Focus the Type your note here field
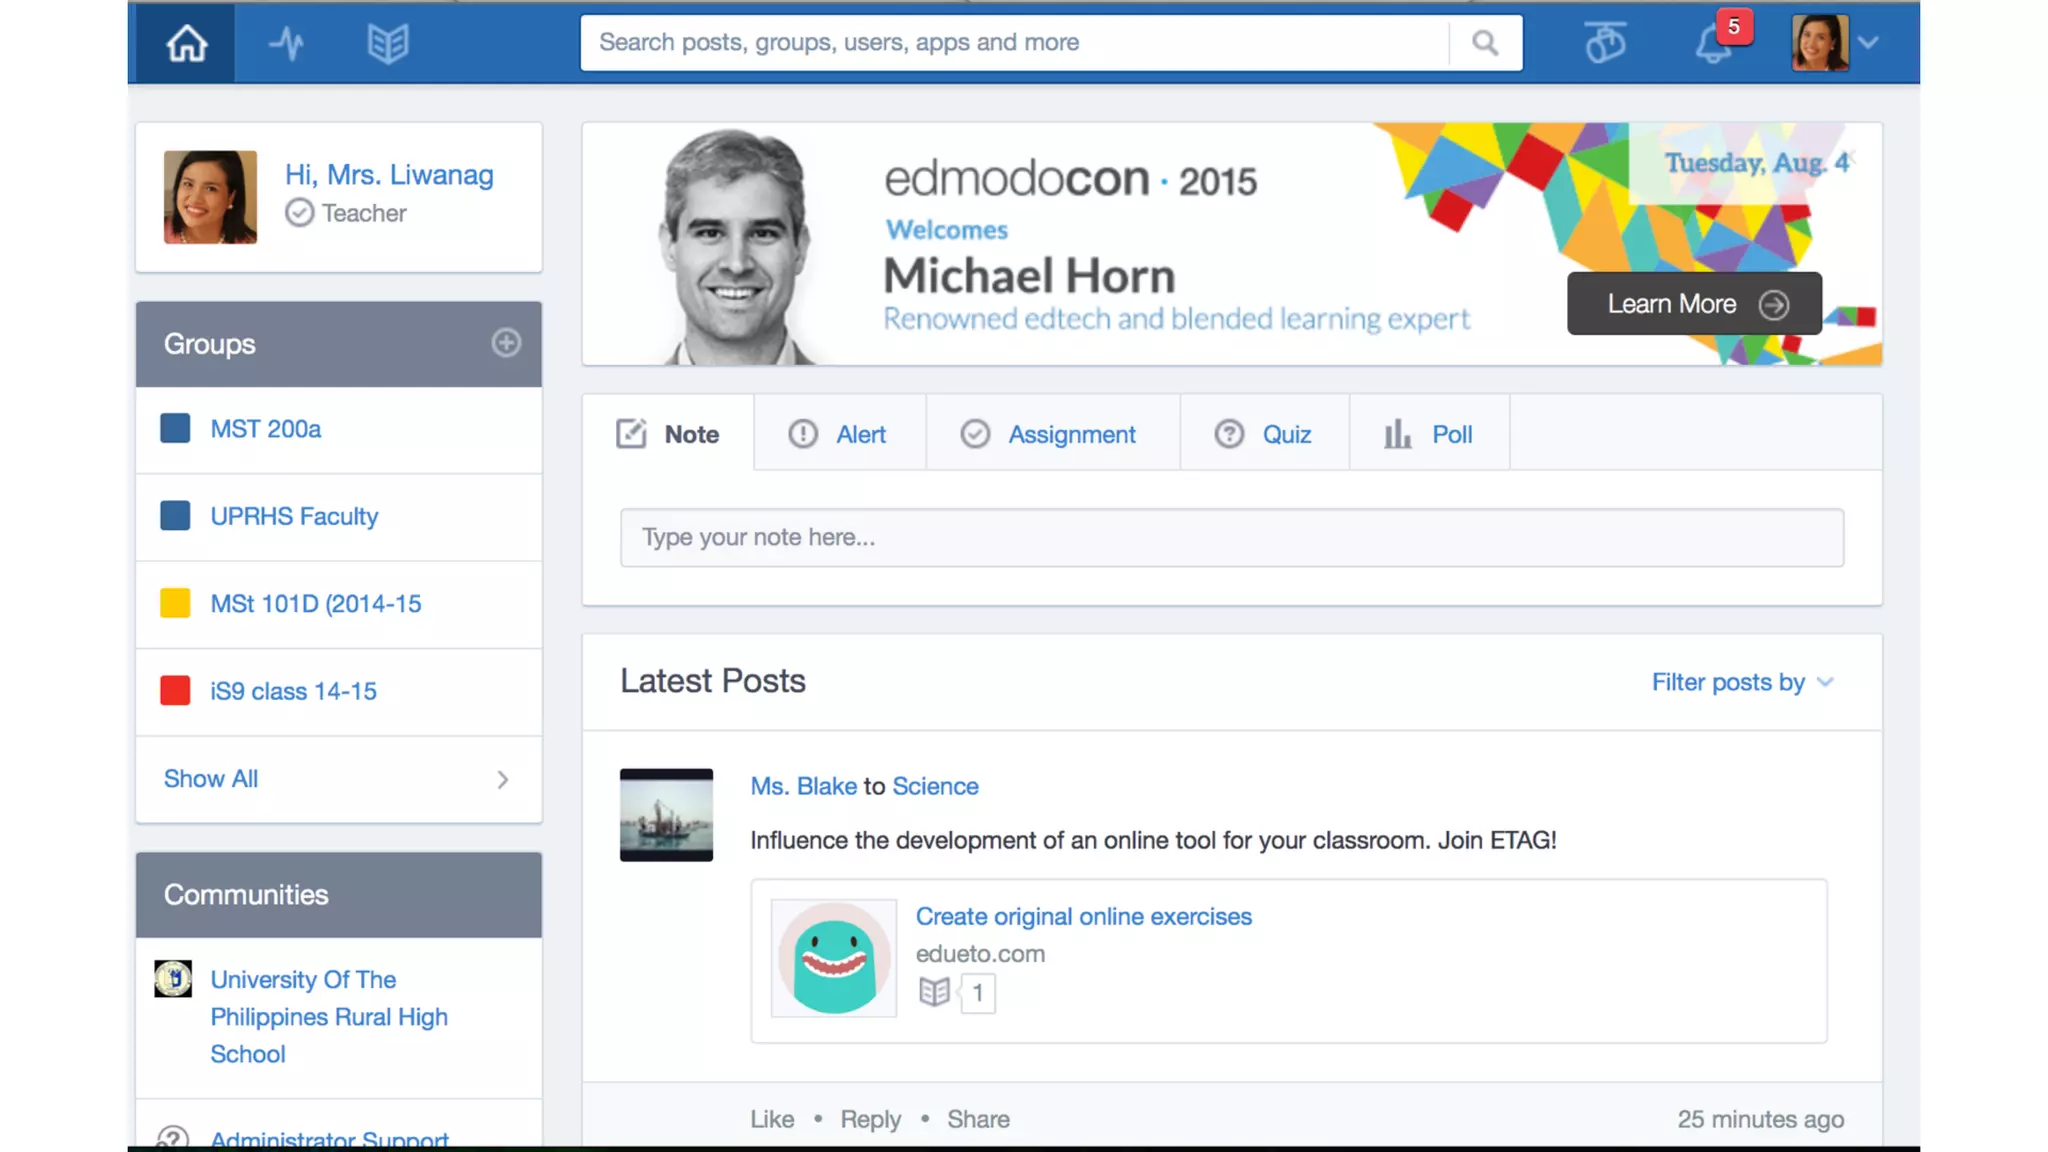2048x1152 pixels. pos(1231,537)
